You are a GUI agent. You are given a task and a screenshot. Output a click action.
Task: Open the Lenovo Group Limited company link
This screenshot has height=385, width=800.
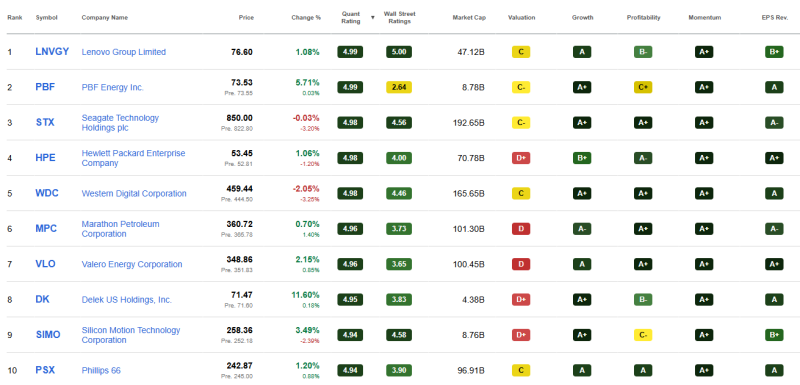(x=123, y=52)
